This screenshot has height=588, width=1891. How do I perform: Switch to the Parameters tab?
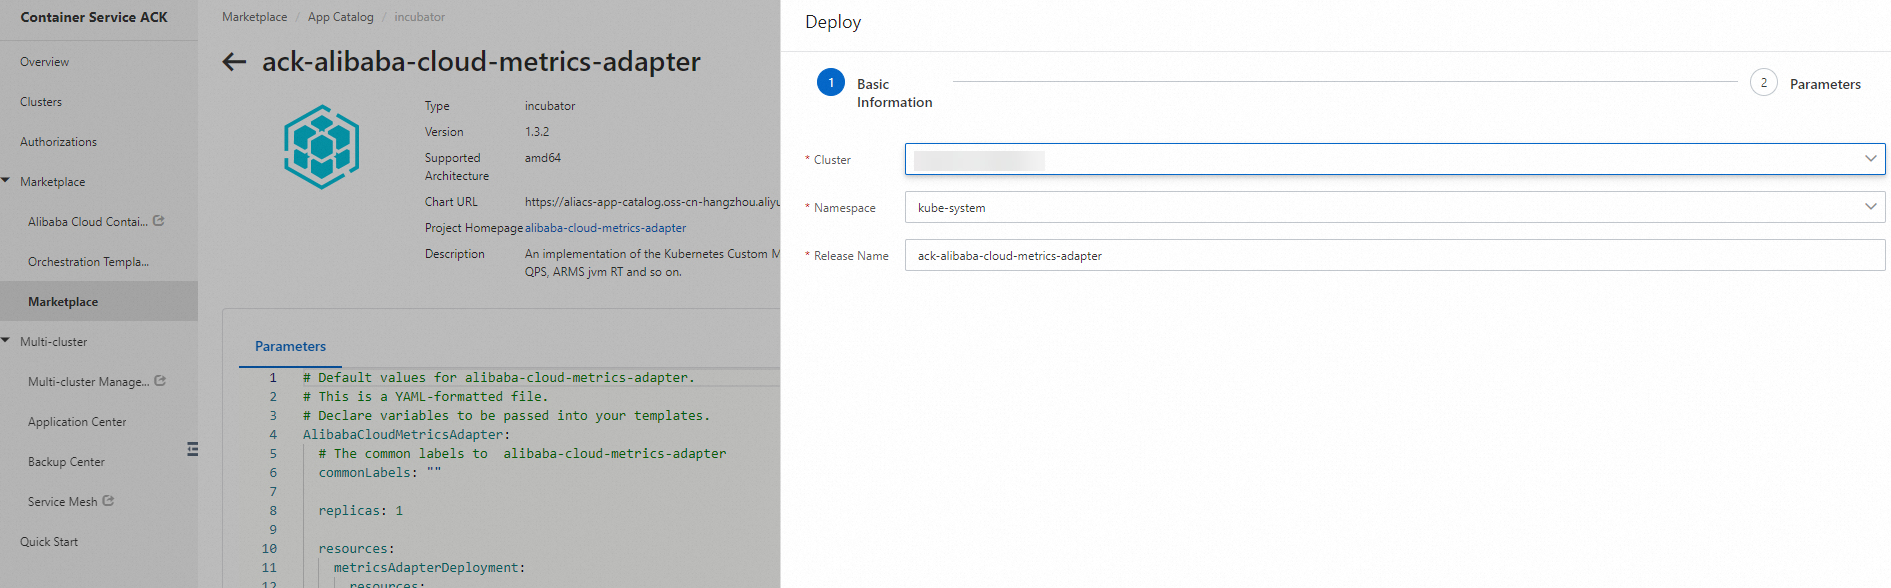(x=290, y=346)
